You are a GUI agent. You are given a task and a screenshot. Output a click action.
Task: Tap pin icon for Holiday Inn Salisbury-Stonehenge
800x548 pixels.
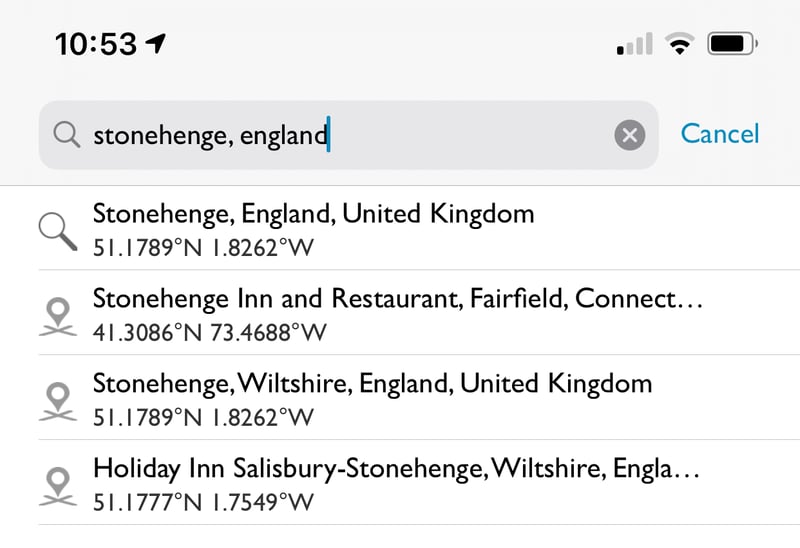coord(59,483)
